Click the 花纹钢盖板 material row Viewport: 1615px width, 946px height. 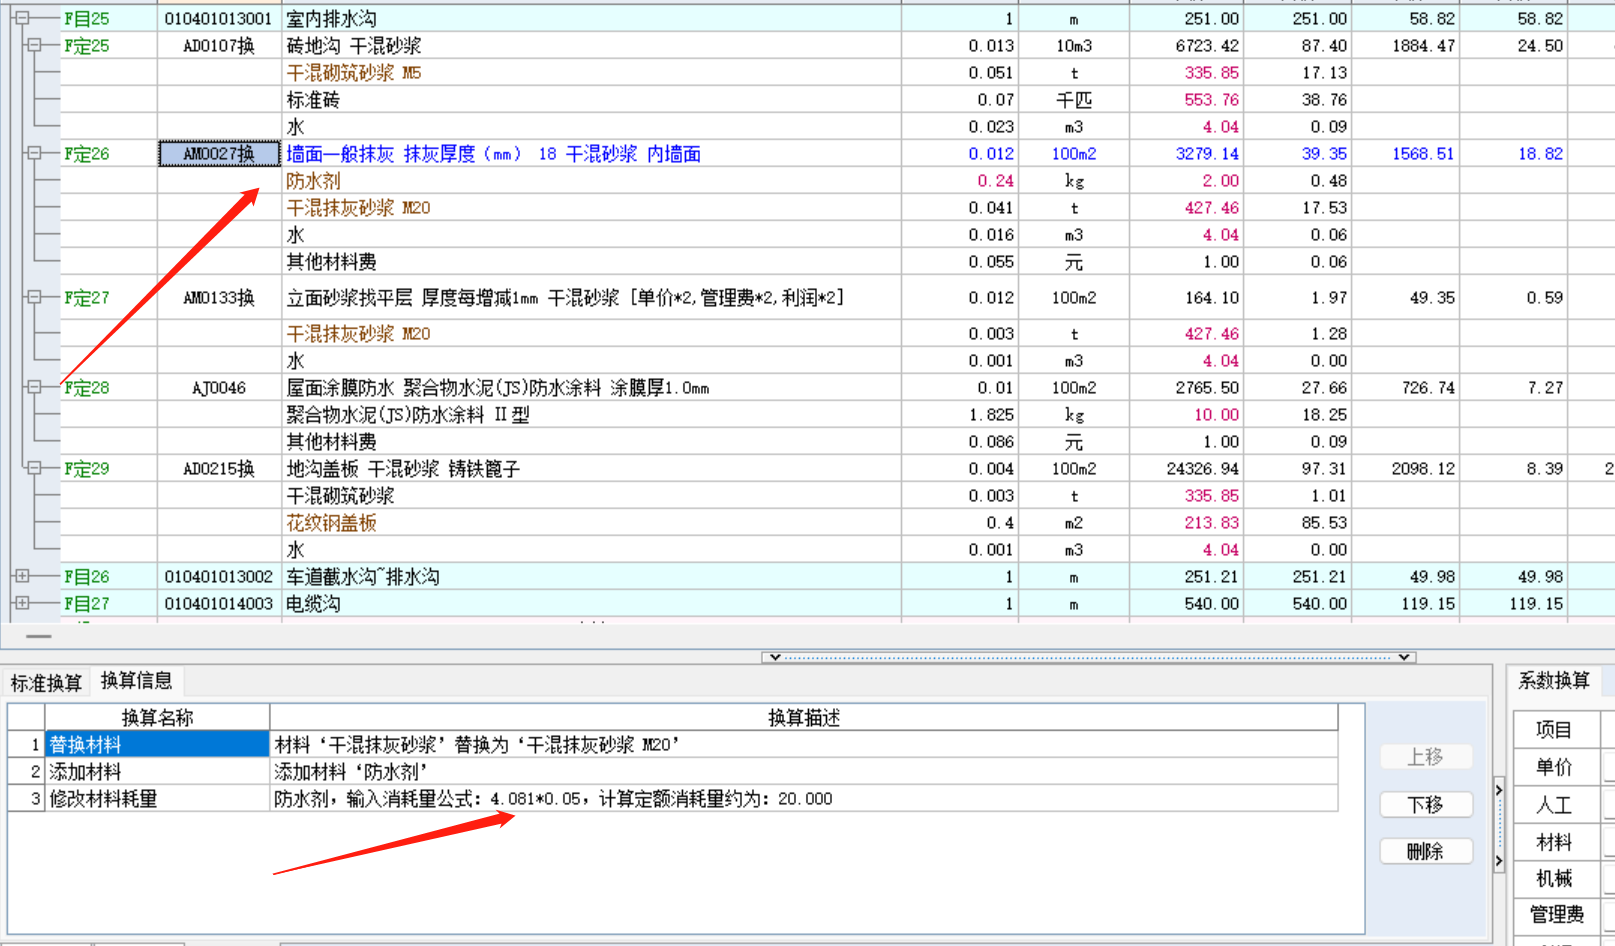332,523
